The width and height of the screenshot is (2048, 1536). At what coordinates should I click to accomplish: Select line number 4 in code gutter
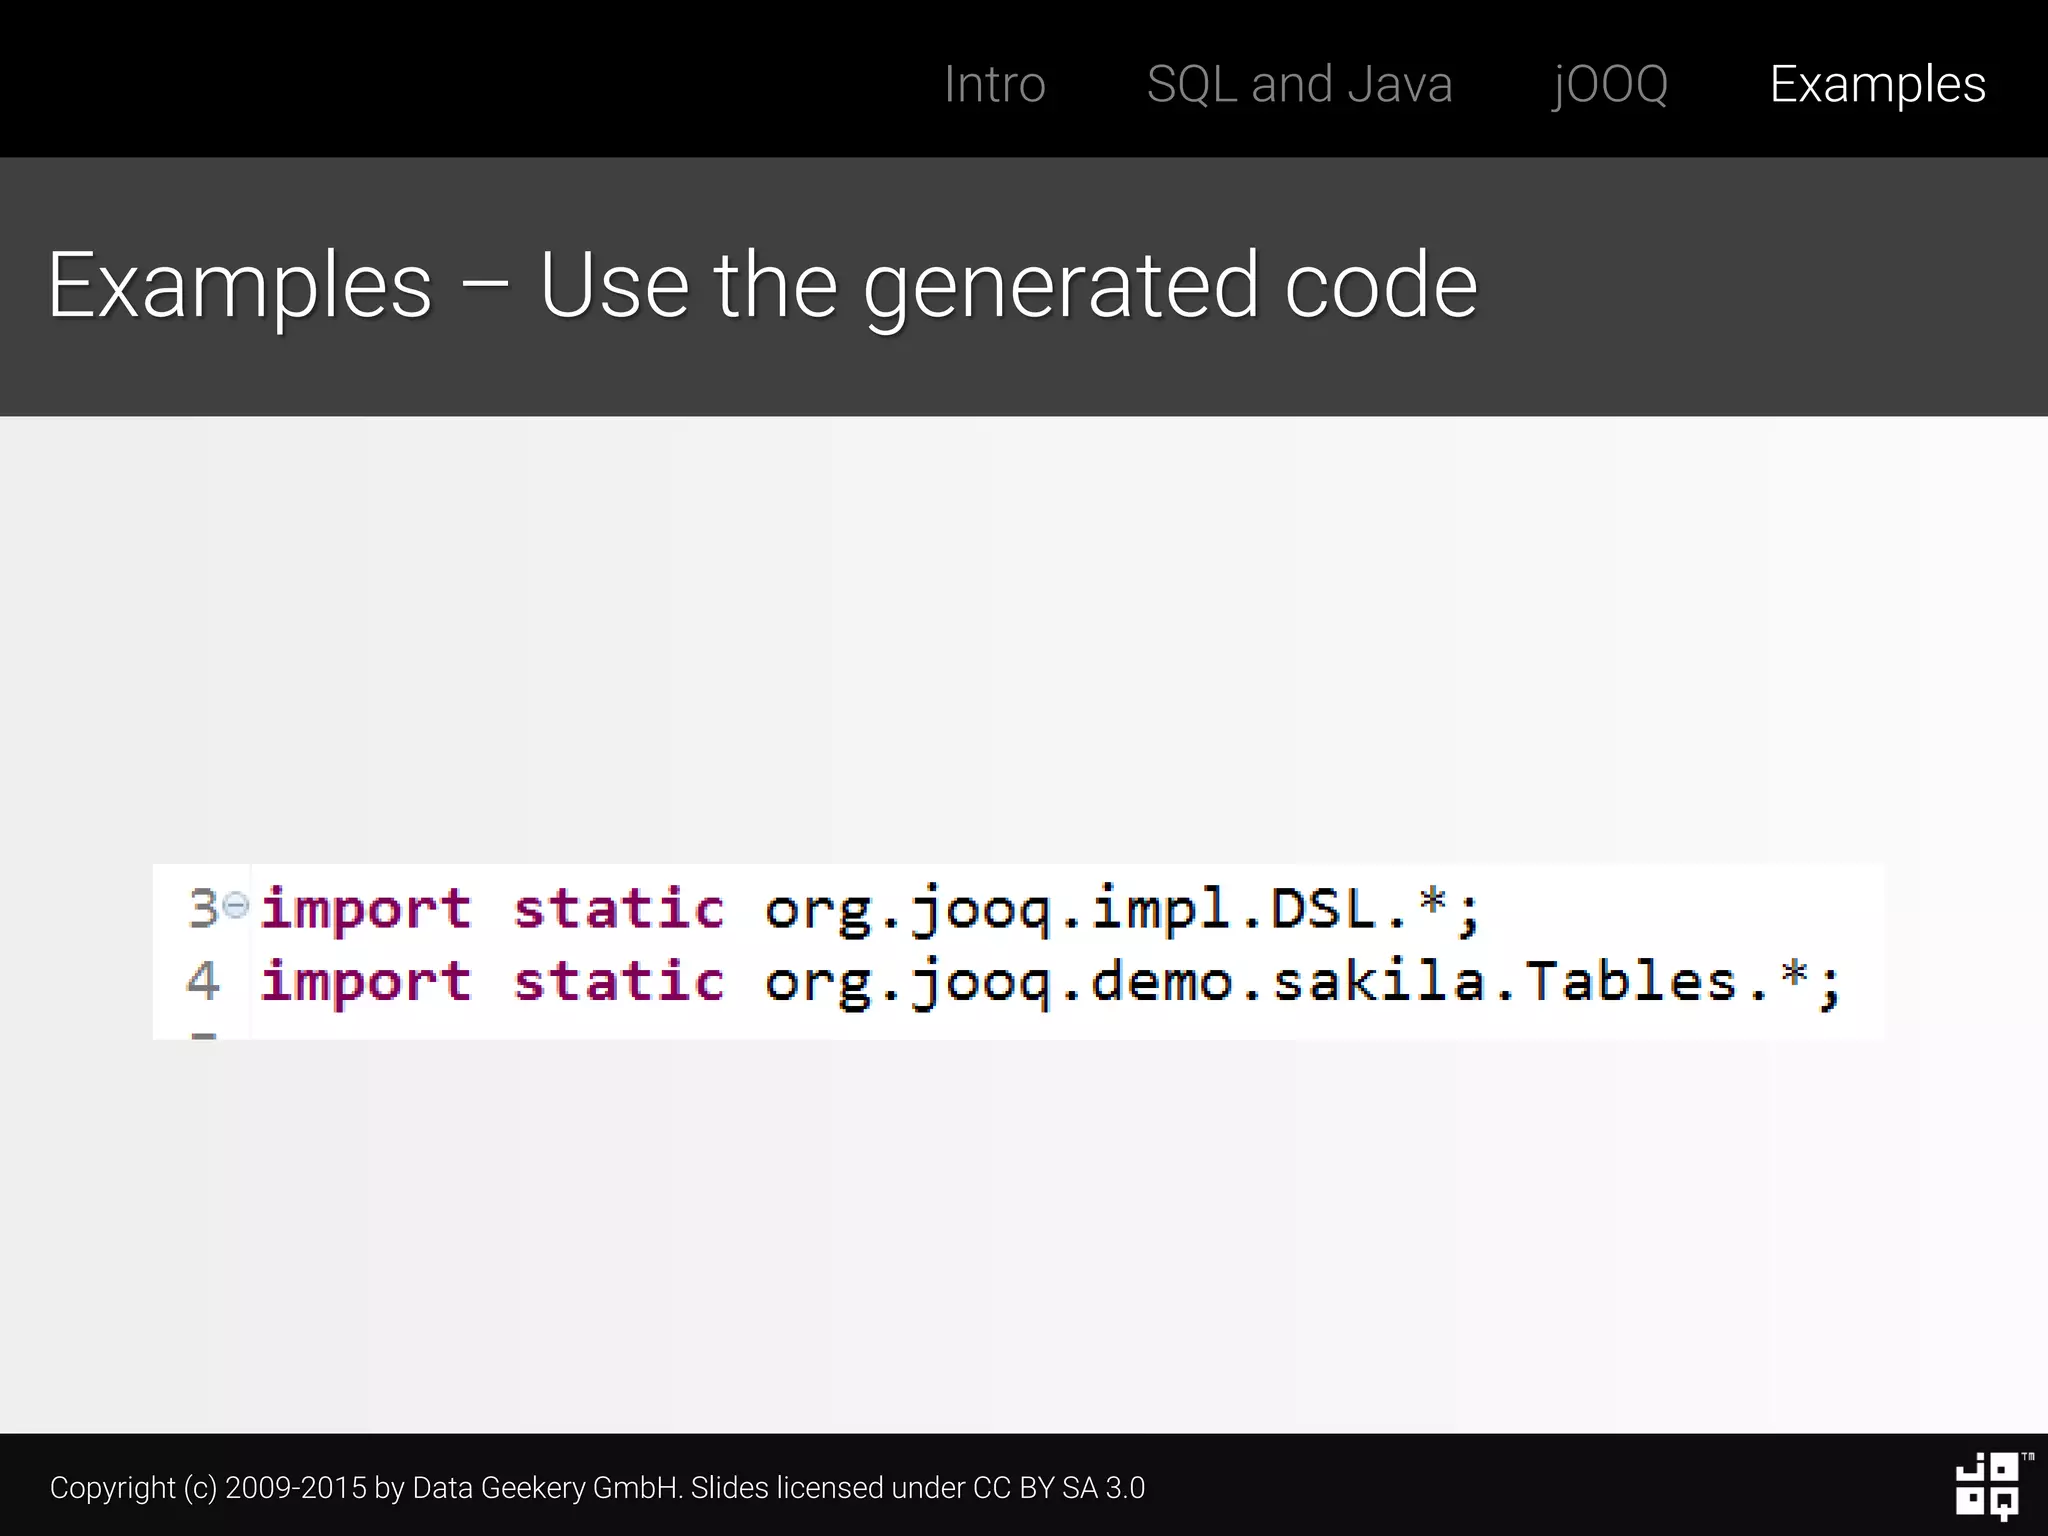(x=203, y=981)
